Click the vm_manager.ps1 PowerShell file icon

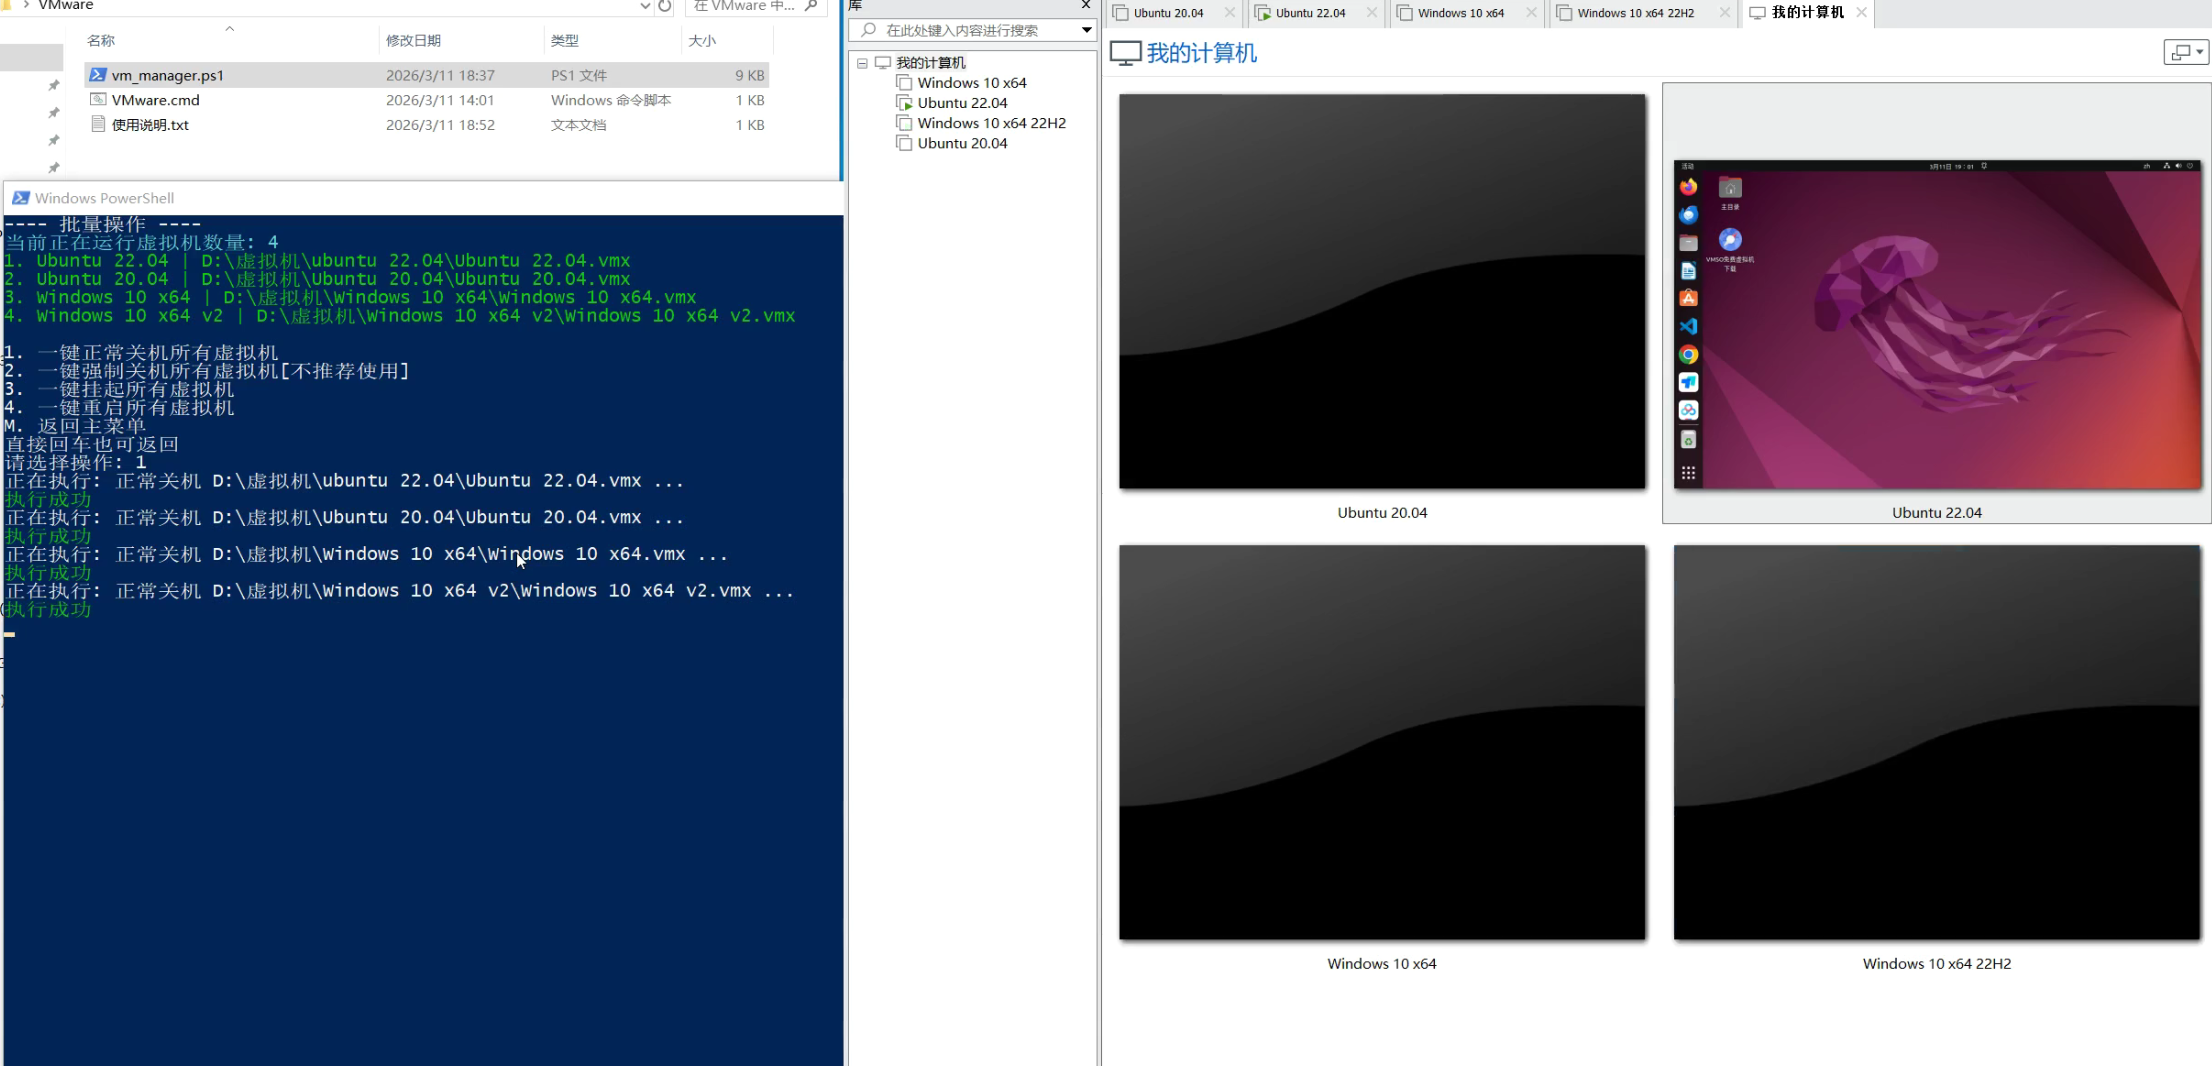tap(98, 75)
